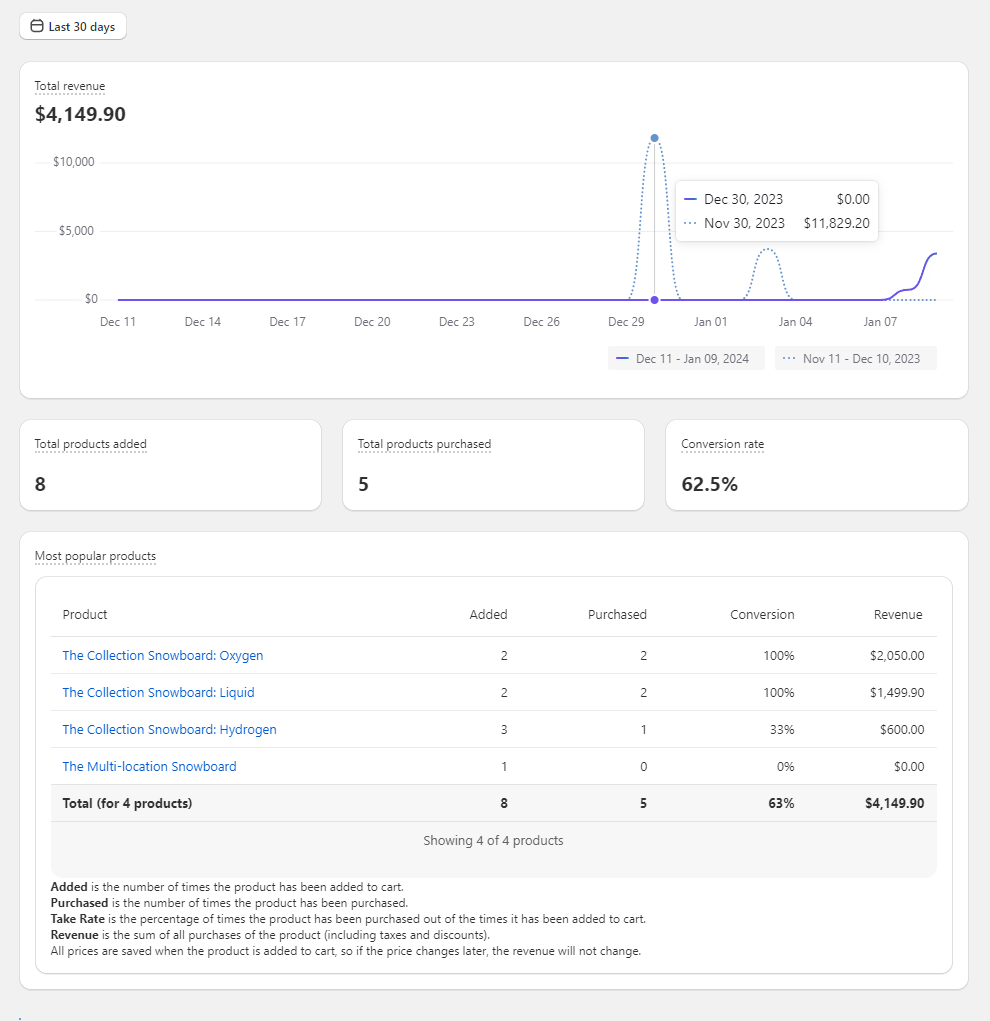Click the Total revenue label

(70, 86)
